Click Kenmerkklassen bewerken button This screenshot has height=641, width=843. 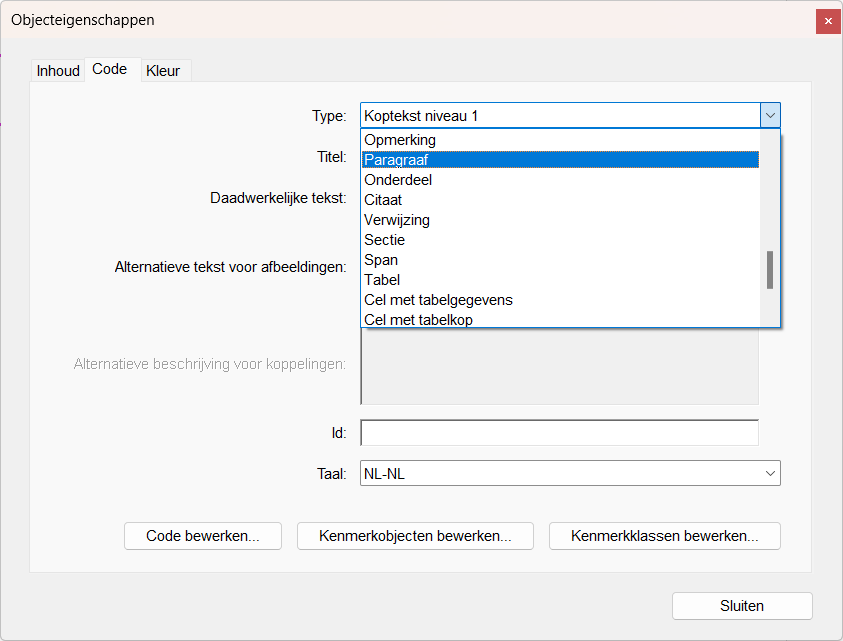(x=665, y=536)
